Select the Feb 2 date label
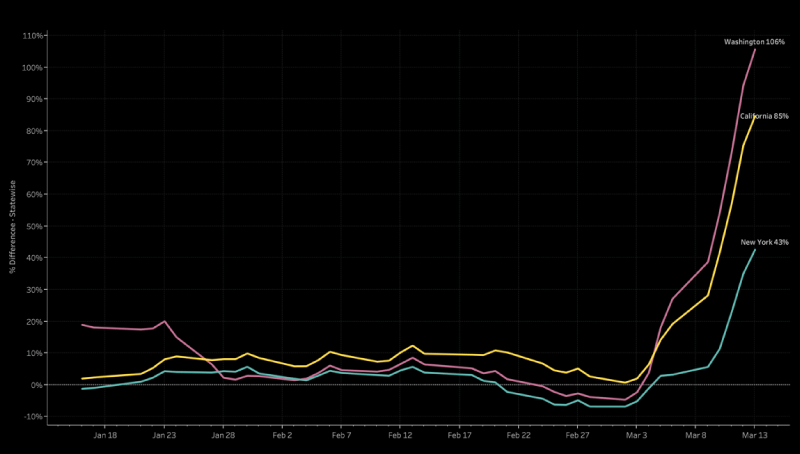800x454 pixels. coord(283,436)
